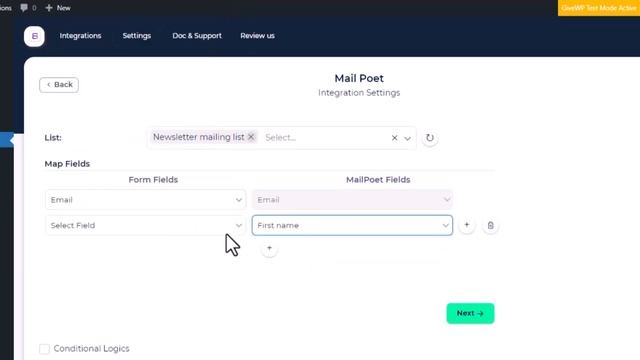
Task: Open the Email form field dropdown
Action: coord(146,200)
